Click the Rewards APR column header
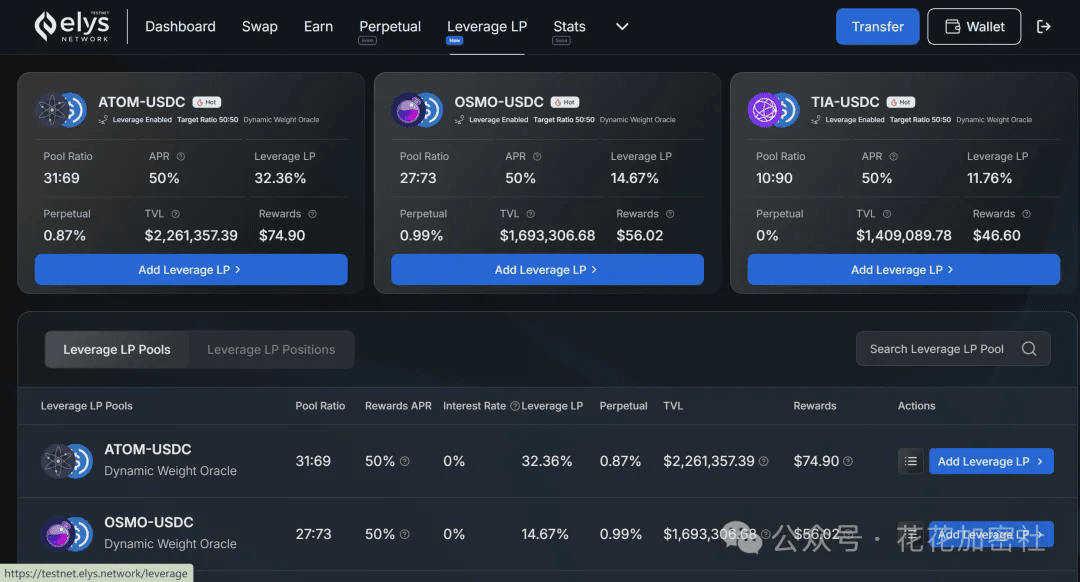The height and width of the screenshot is (582, 1080). click(x=398, y=406)
